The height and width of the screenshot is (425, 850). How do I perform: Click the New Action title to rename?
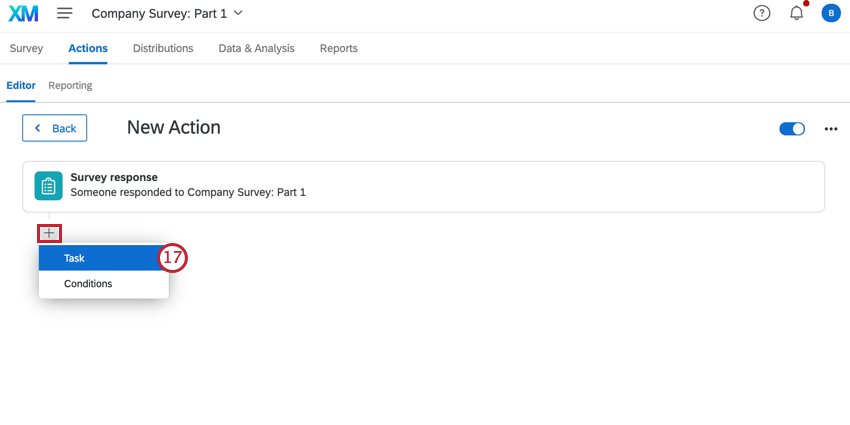pyautogui.click(x=173, y=127)
